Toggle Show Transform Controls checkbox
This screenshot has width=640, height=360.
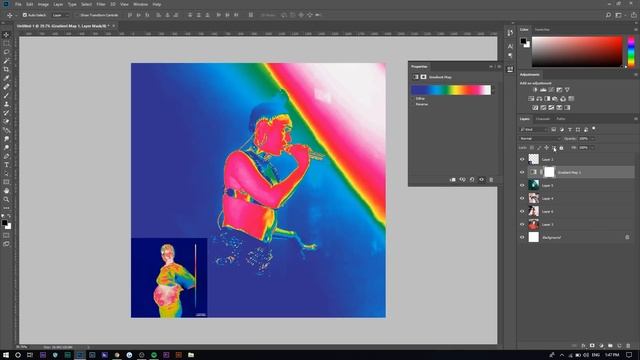click(76, 15)
